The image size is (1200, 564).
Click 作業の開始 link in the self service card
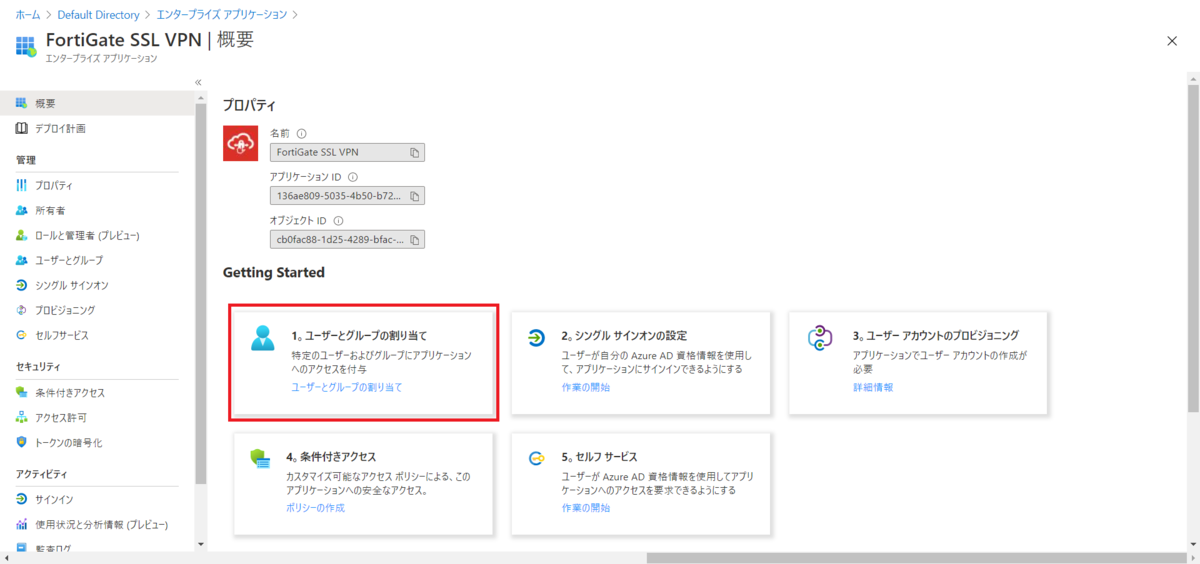pos(586,508)
